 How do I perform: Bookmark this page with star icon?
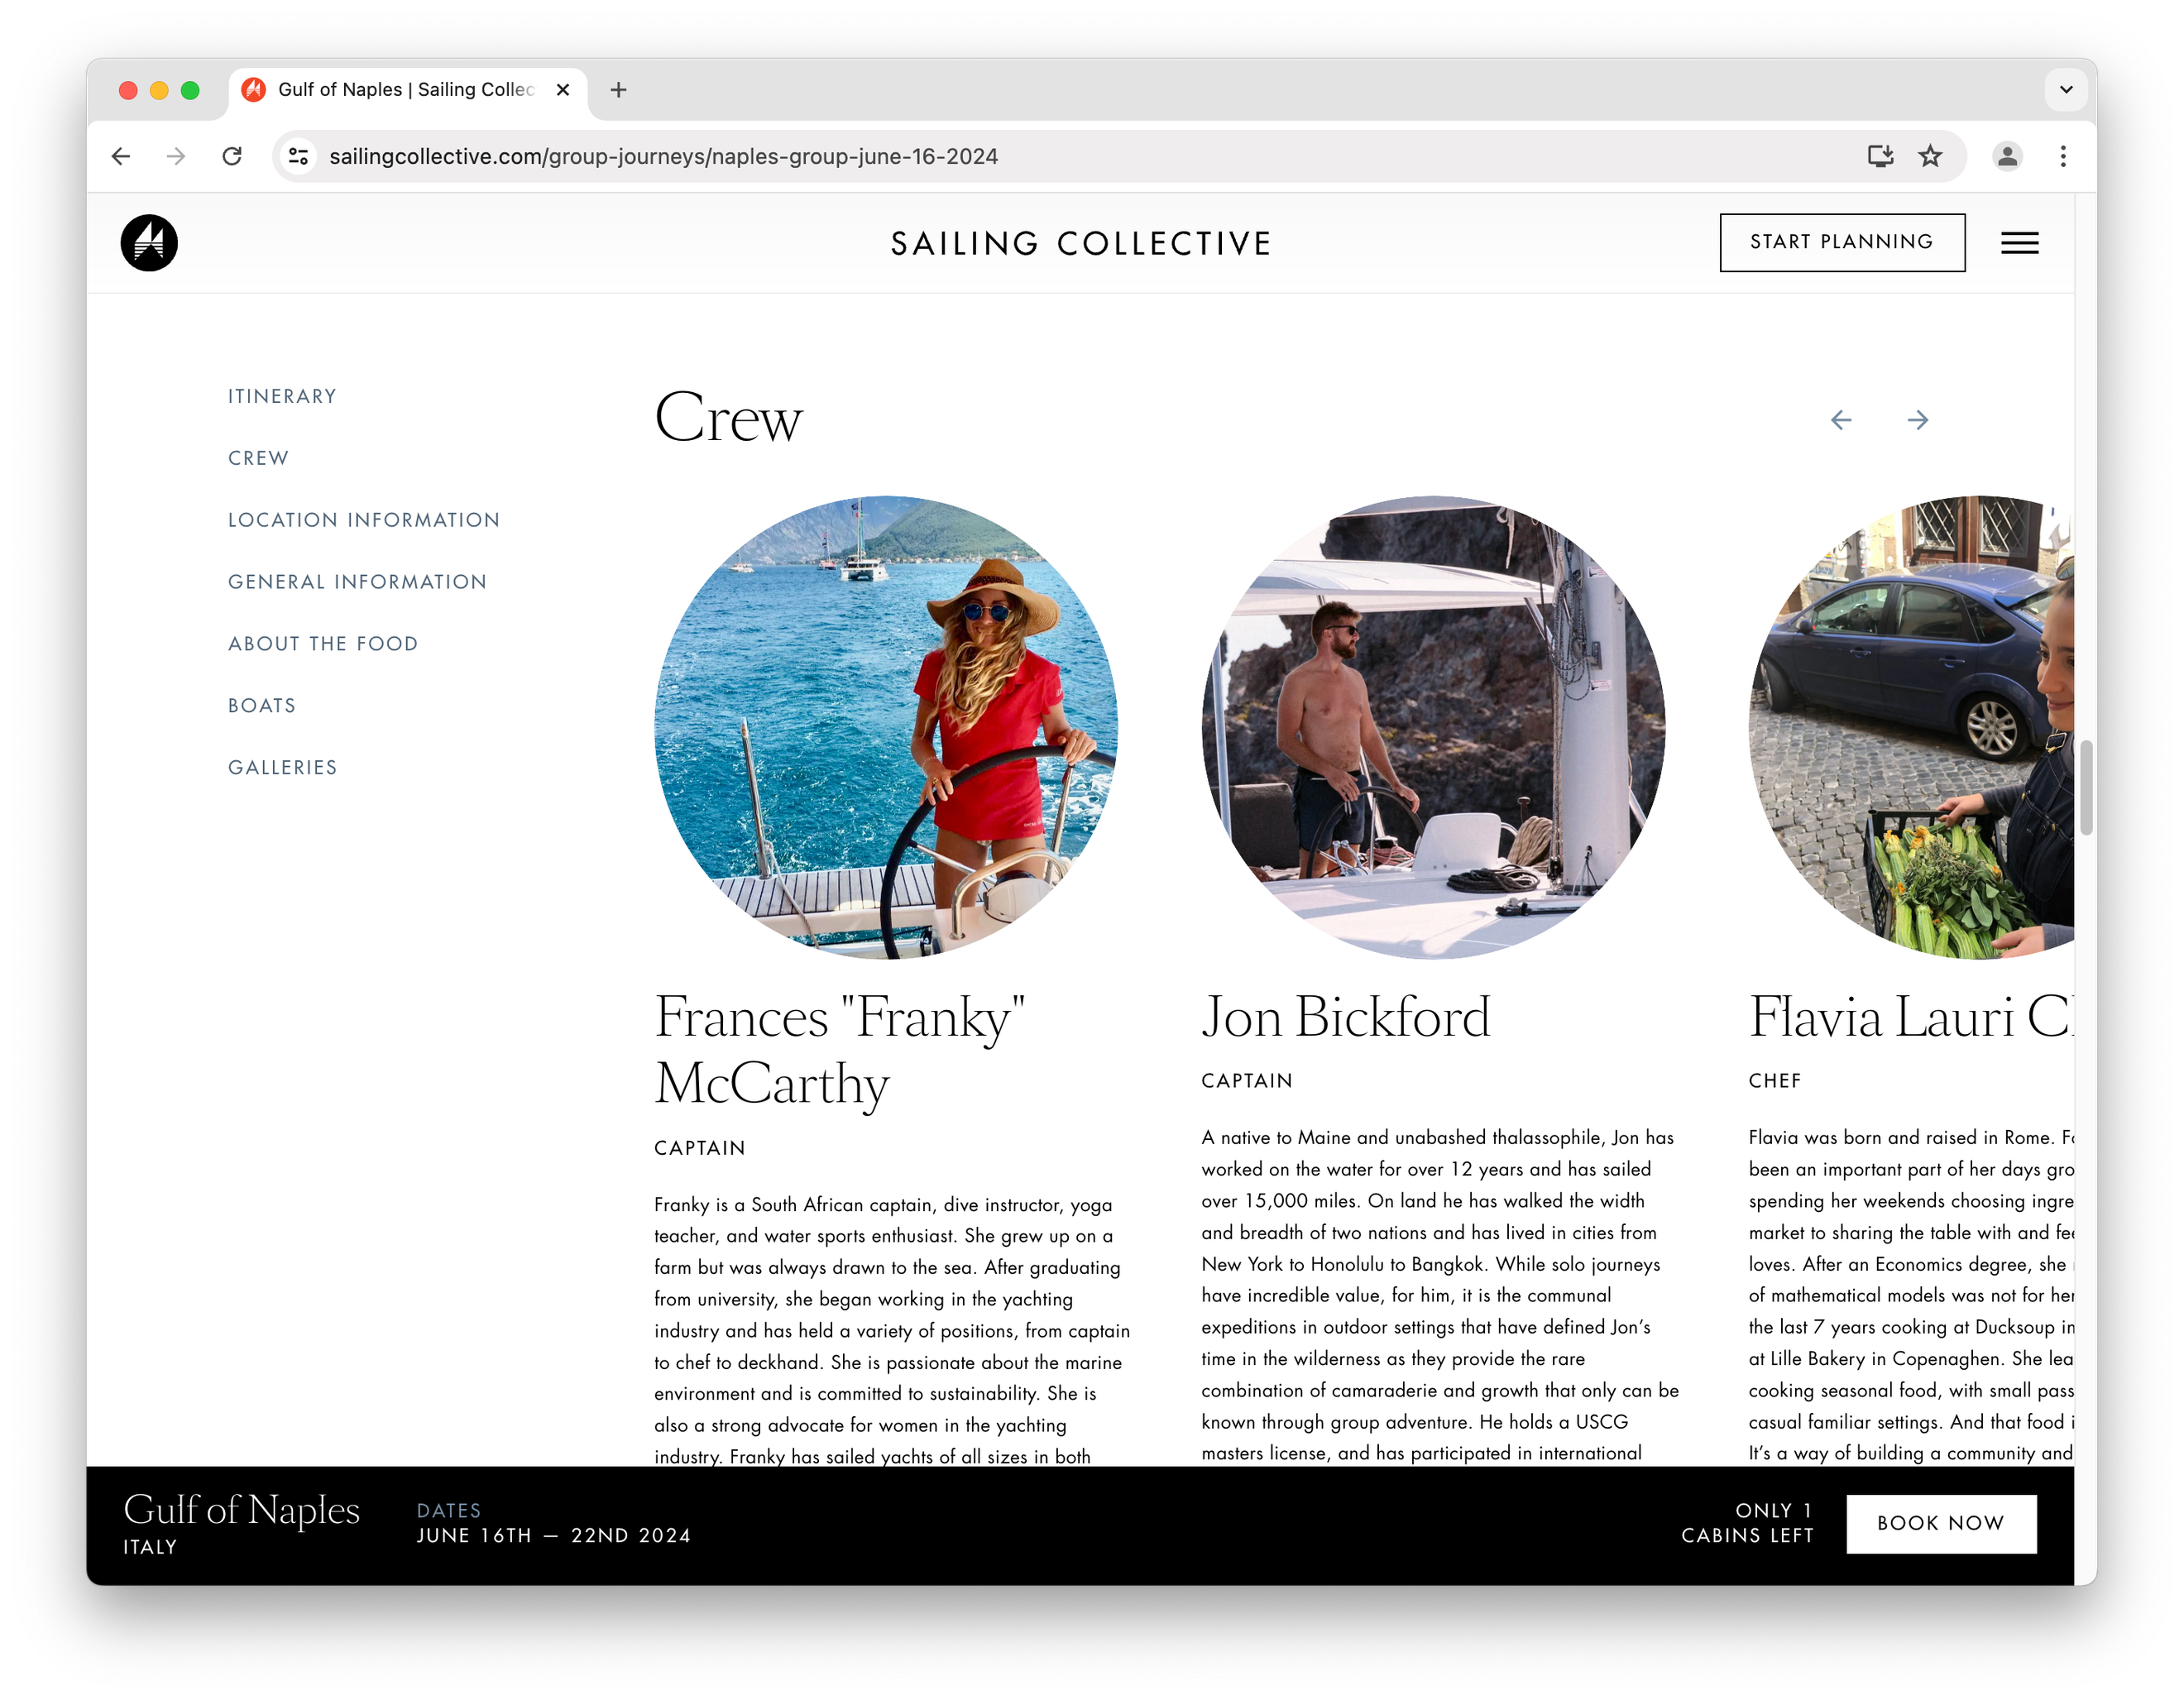(x=1930, y=156)
